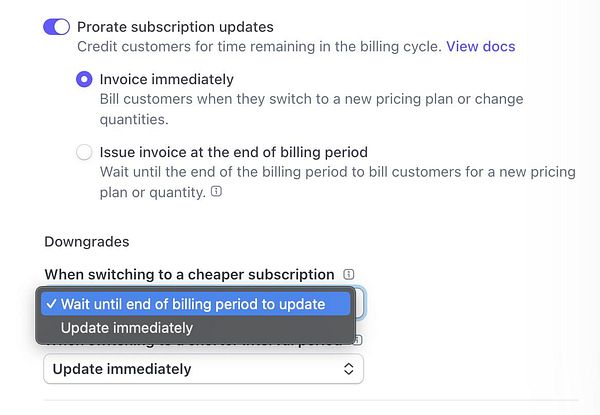
Task: Click info icon after 'plan or quantity'
Action: (x=217, y=192)
